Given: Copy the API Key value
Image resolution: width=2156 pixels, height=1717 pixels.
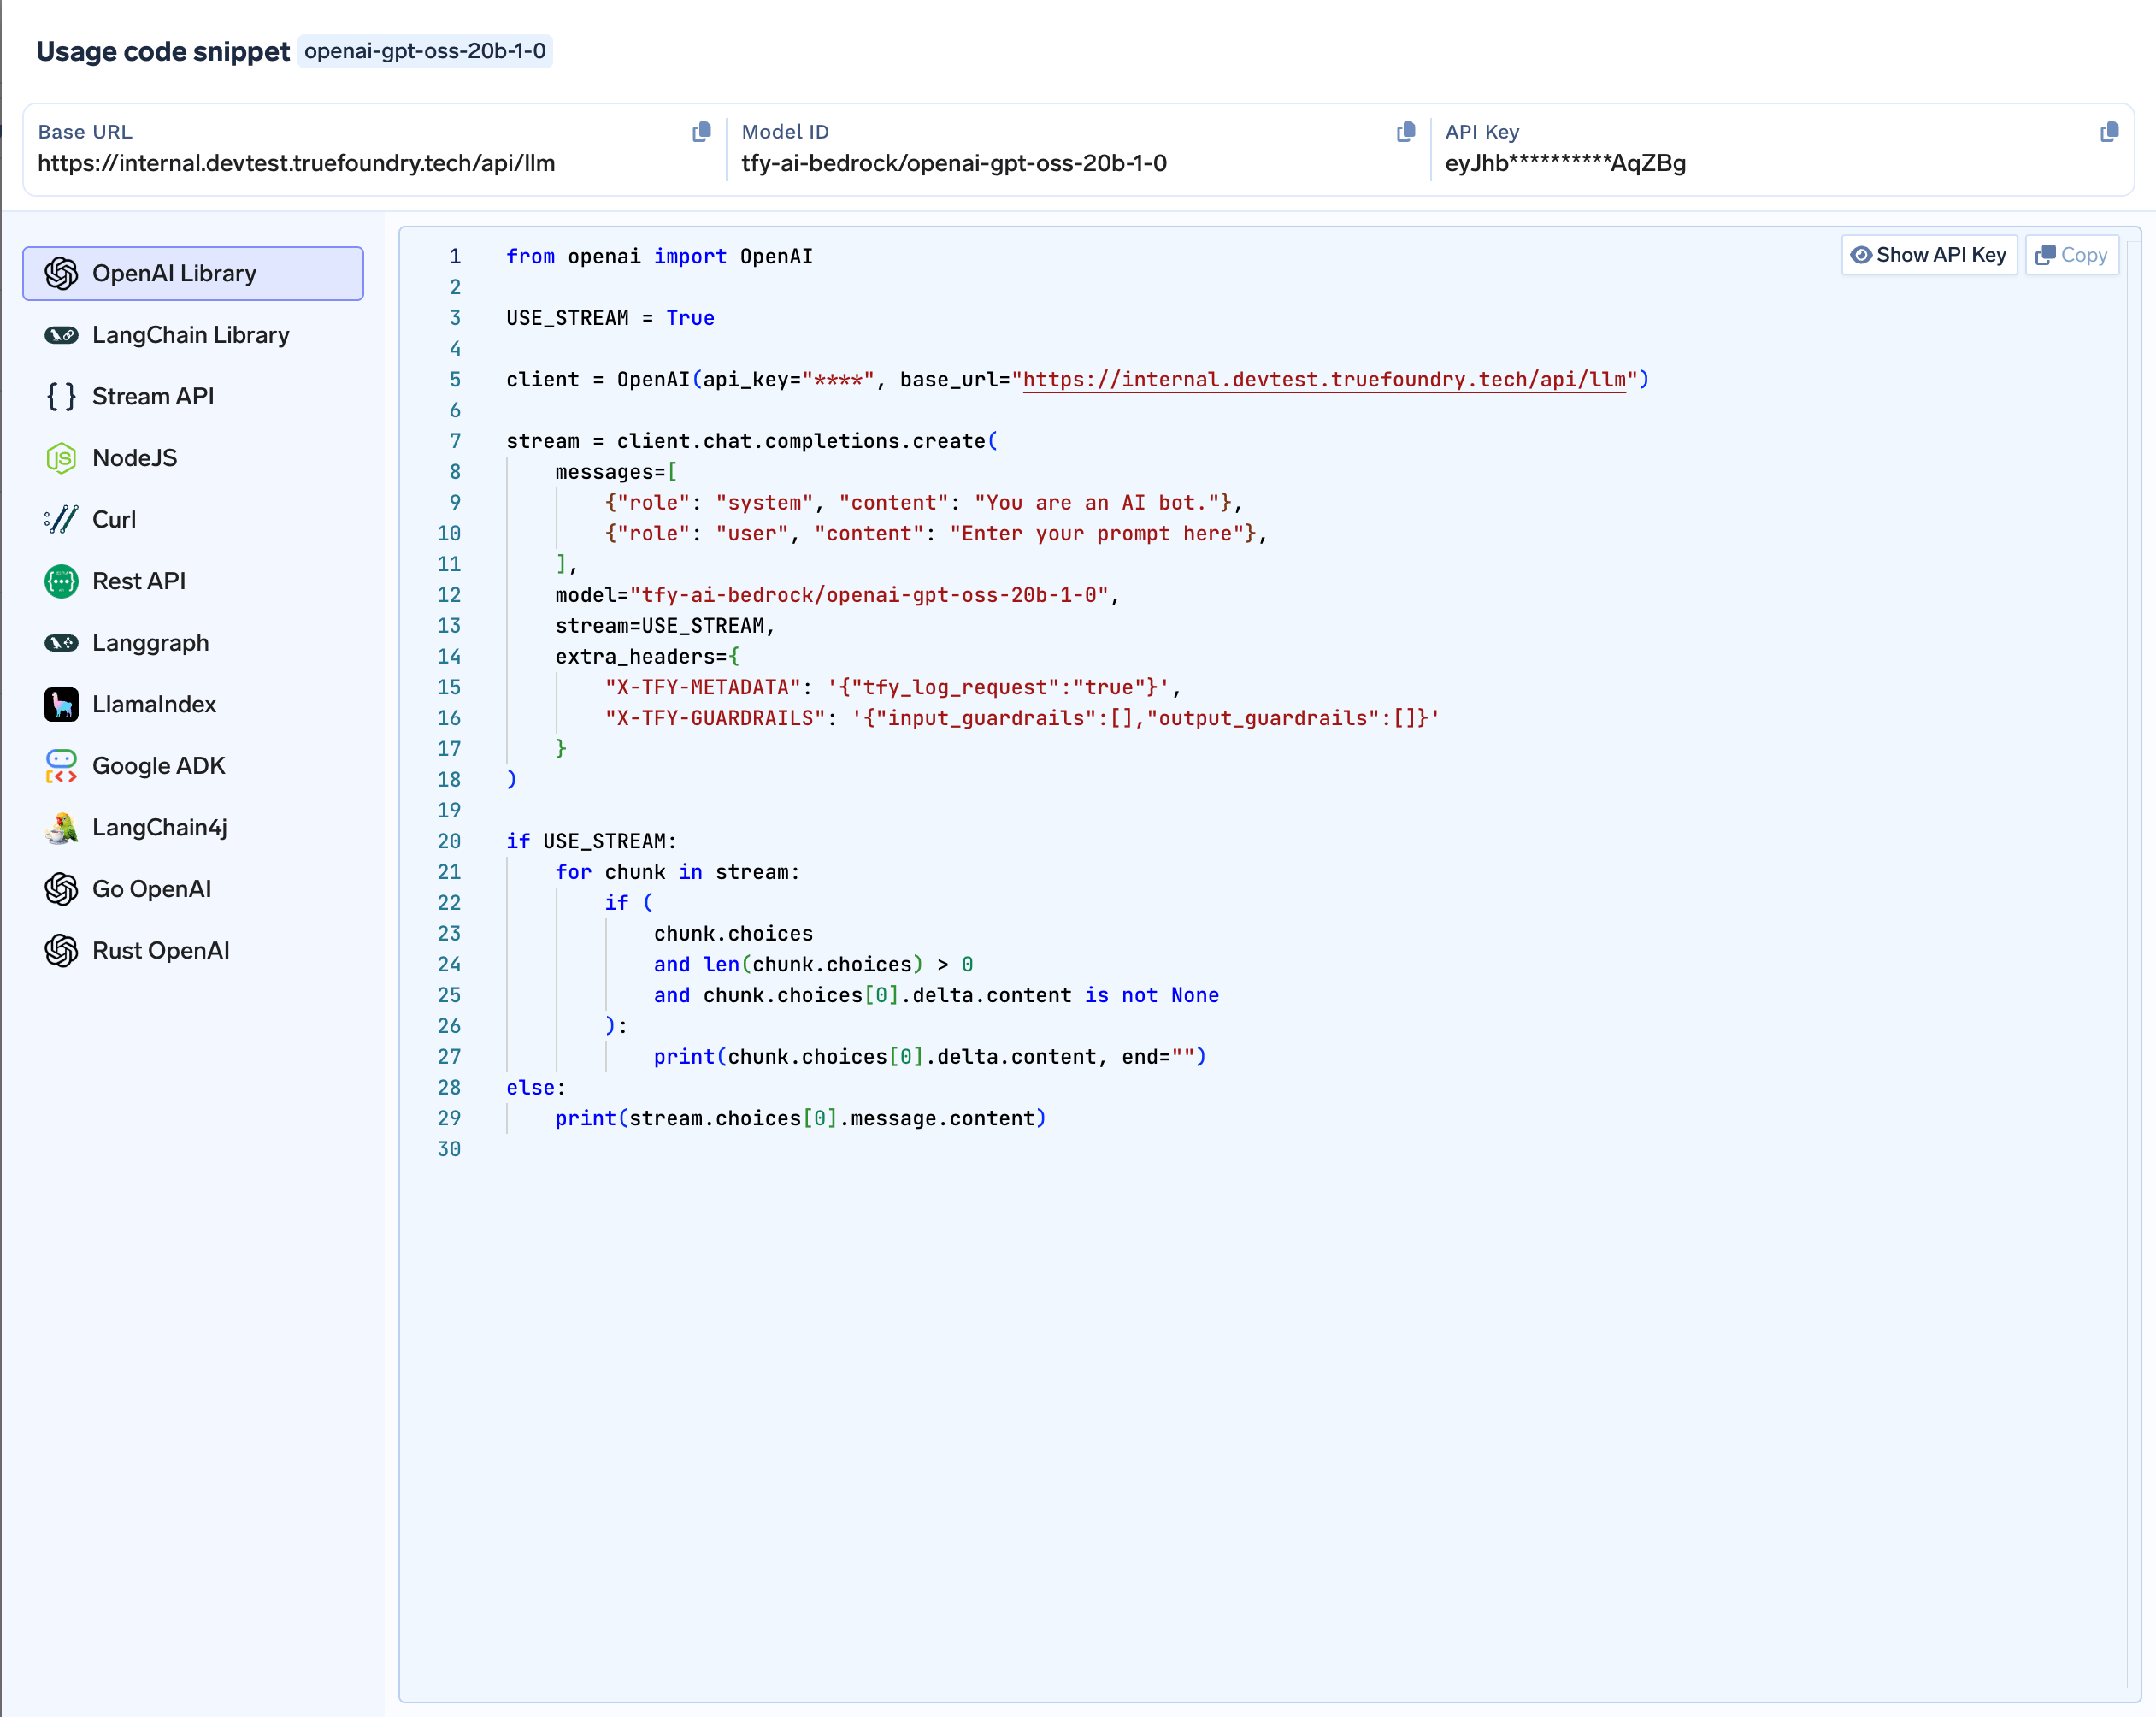Looking at the screenshot, I should click(2109, 132).
